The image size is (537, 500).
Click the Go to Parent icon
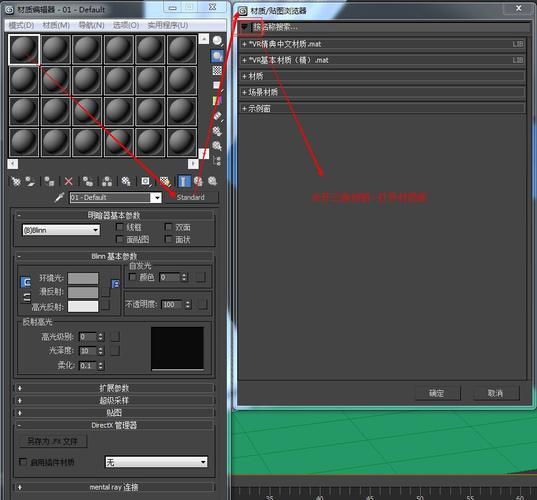point(198,182)
